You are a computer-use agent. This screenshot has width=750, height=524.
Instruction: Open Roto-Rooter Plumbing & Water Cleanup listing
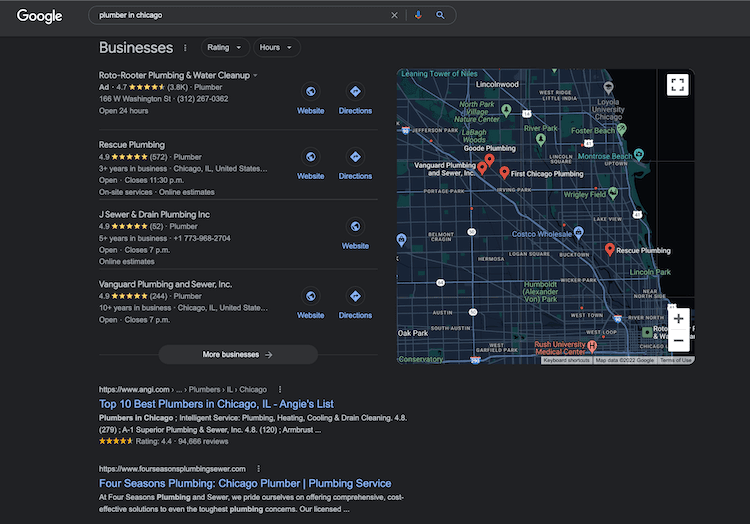pos(174,76)
